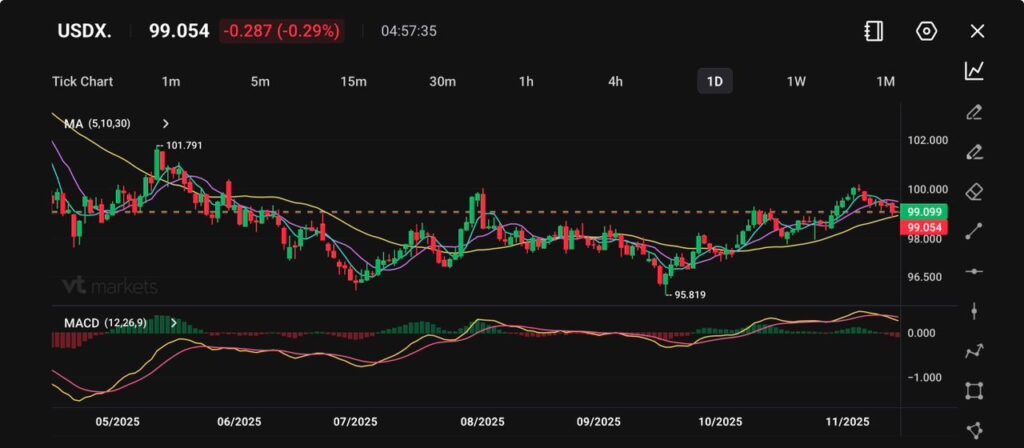Viewport: 1024px width, 448px height.
Task: Expand the MACD (12,26,9) indicator settings
Action: click(174, 323)
